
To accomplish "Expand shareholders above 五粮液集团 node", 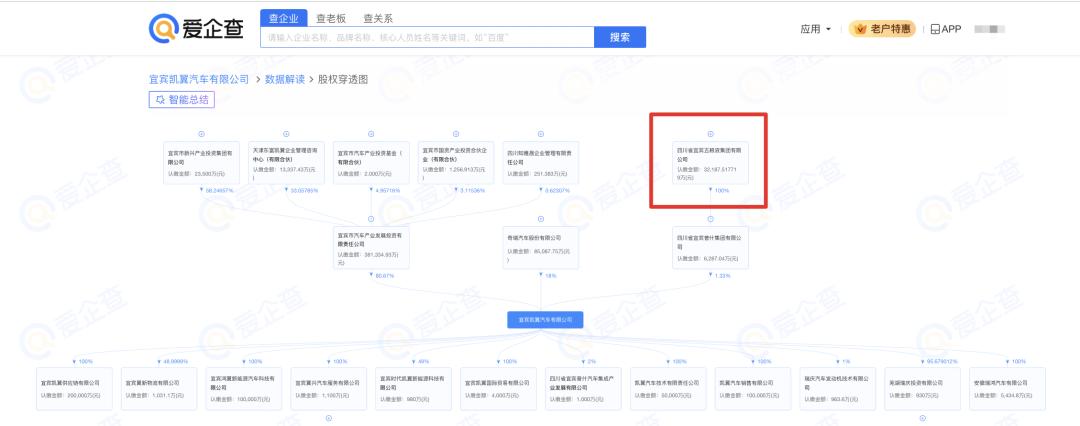I will 710,134.
